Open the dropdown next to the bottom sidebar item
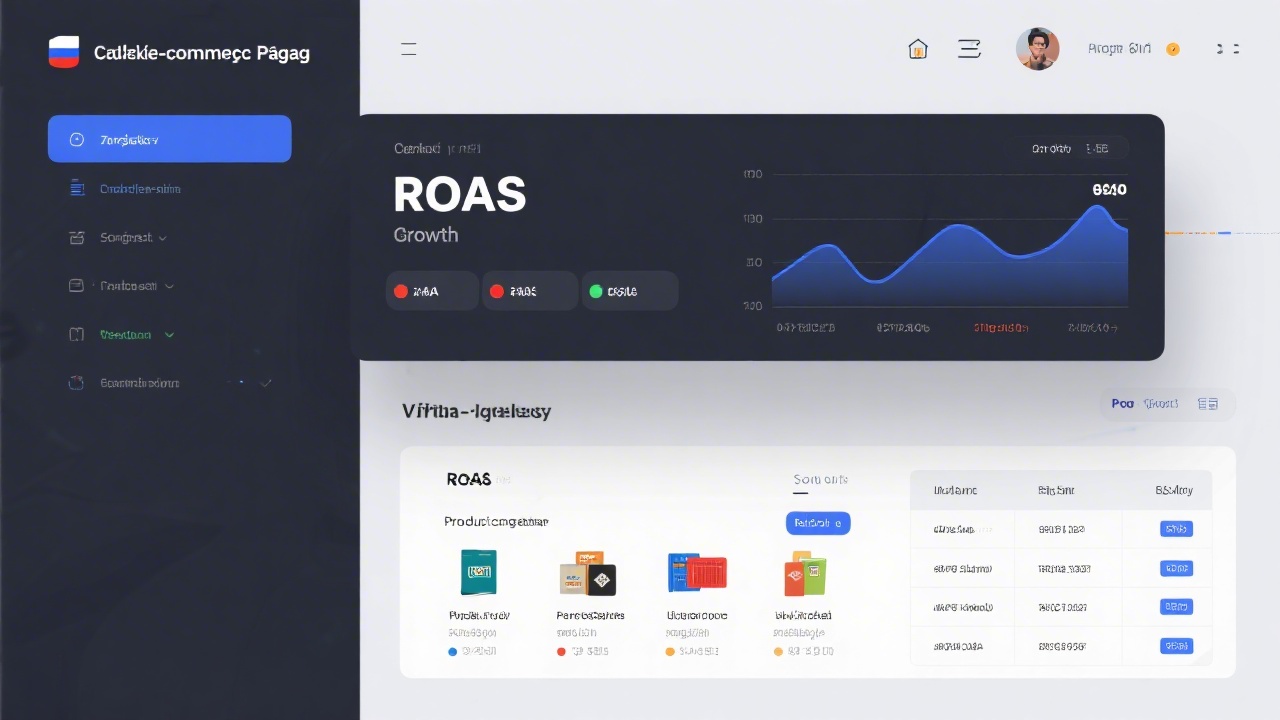 [265, 381]
